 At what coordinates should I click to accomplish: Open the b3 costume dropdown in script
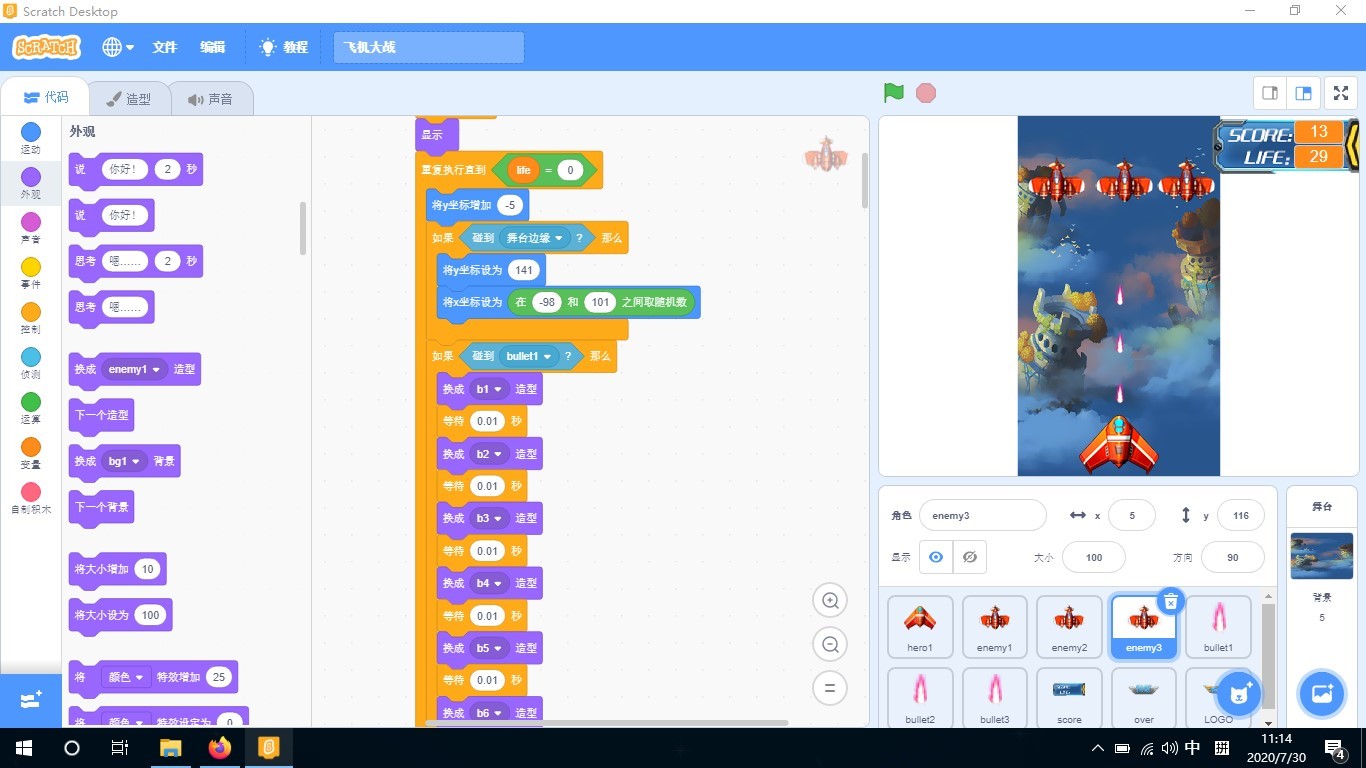point(490,518)
